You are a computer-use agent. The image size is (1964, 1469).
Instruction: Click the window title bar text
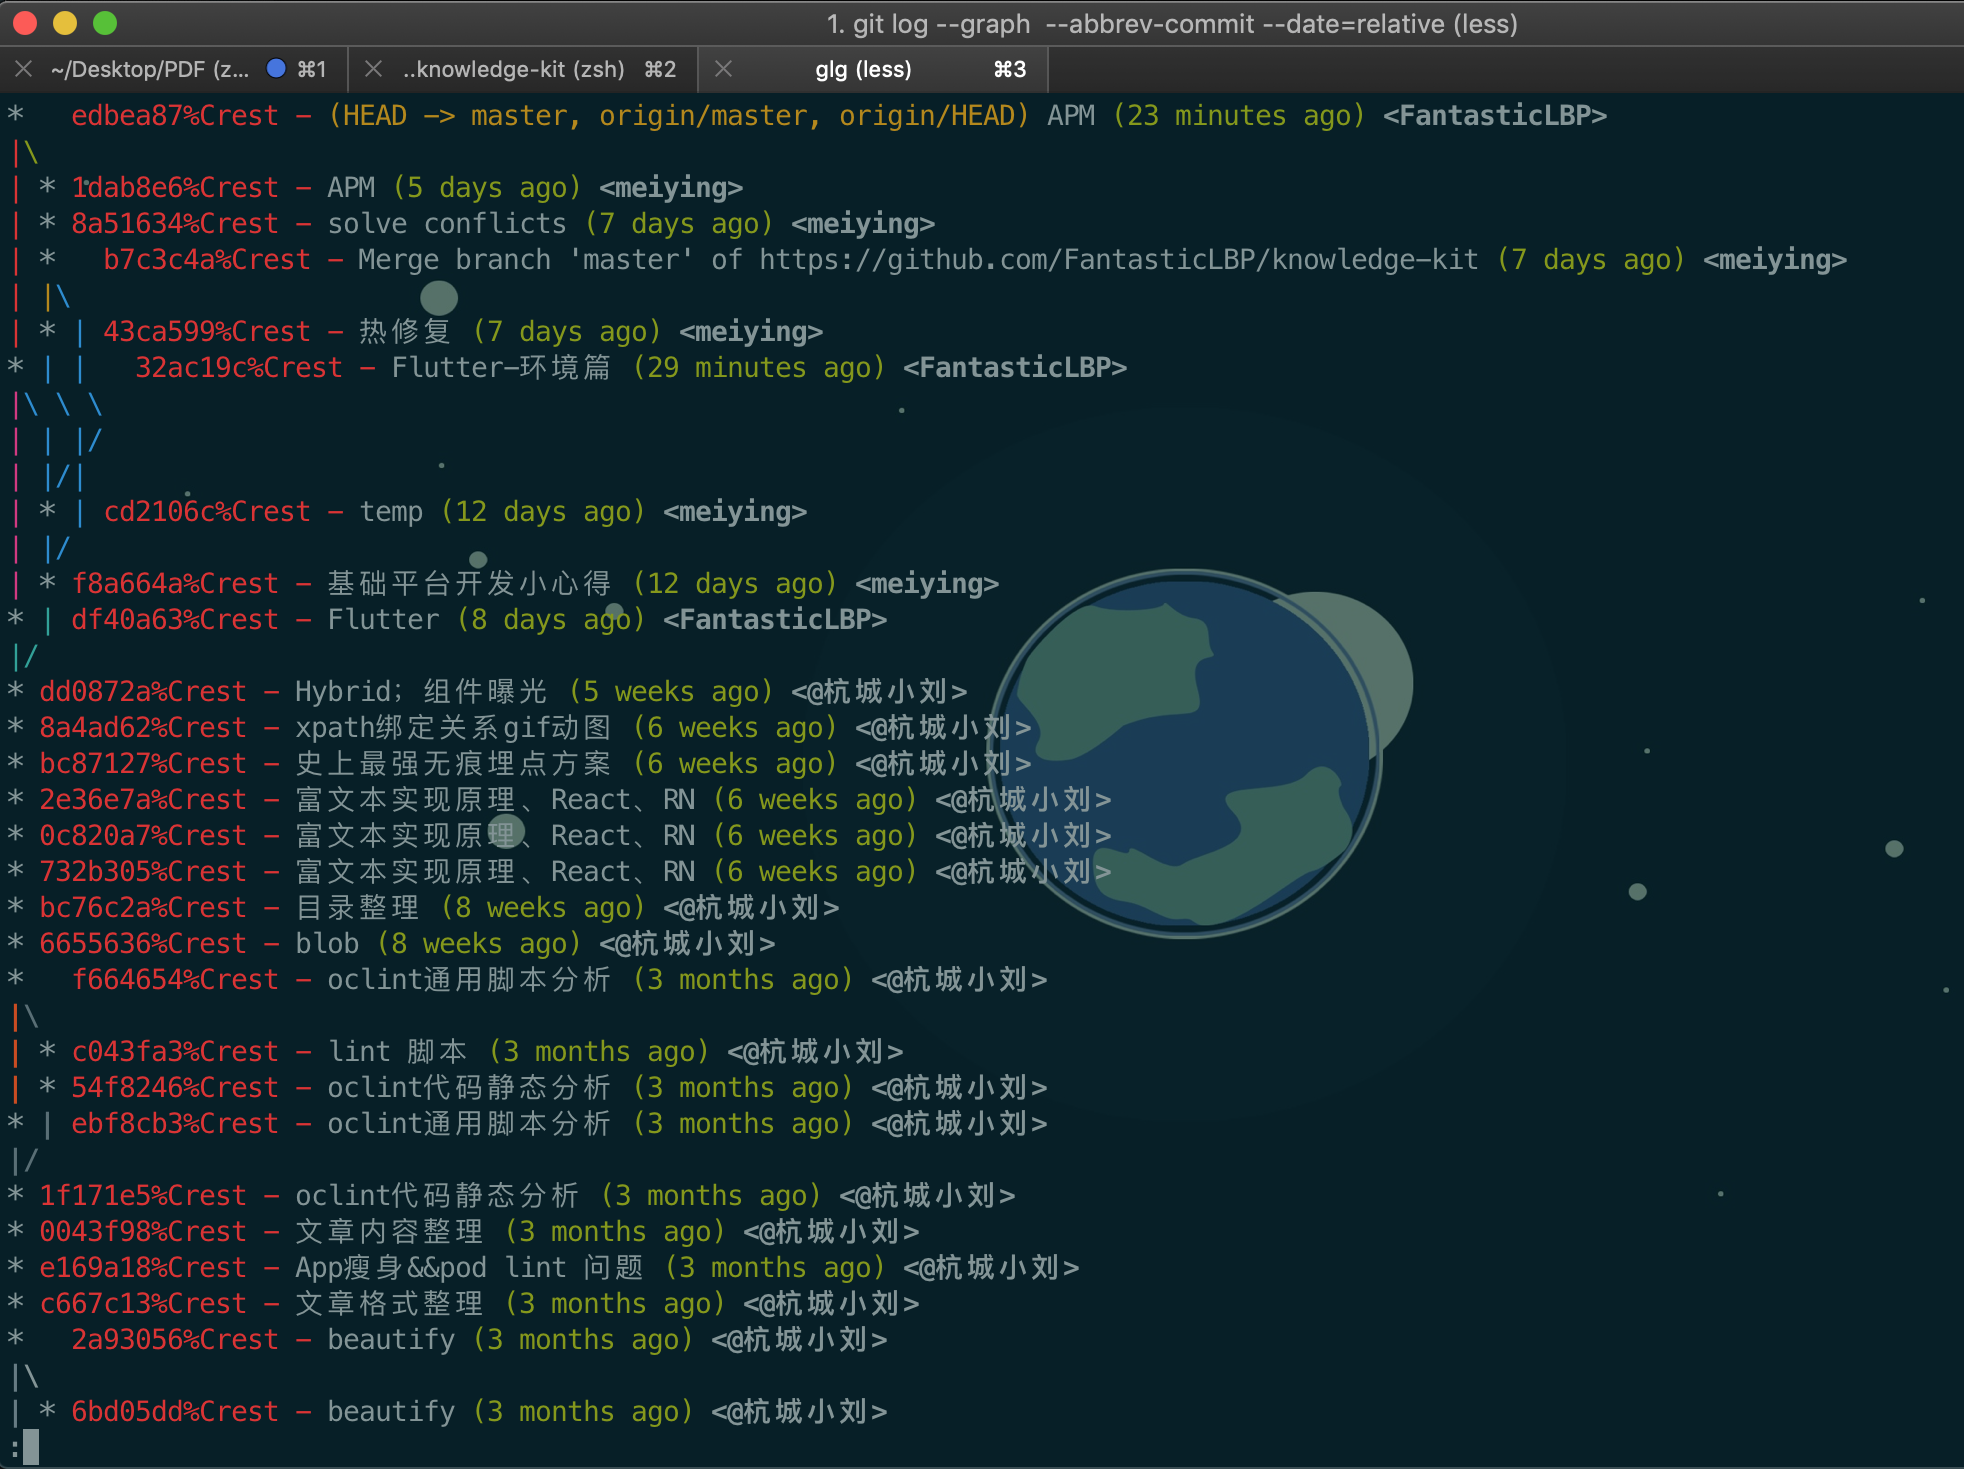pyautogui.click(x=1171, y=24)
